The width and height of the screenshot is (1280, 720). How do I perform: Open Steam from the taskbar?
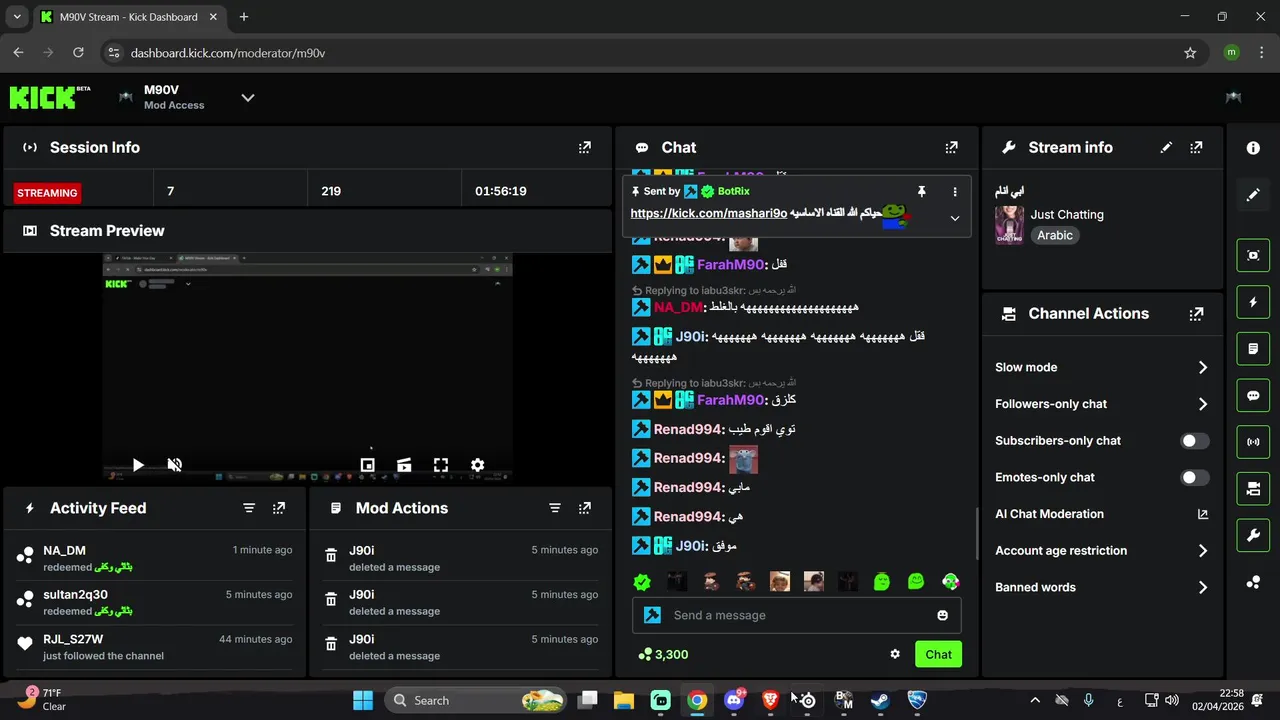click(880, 700)
